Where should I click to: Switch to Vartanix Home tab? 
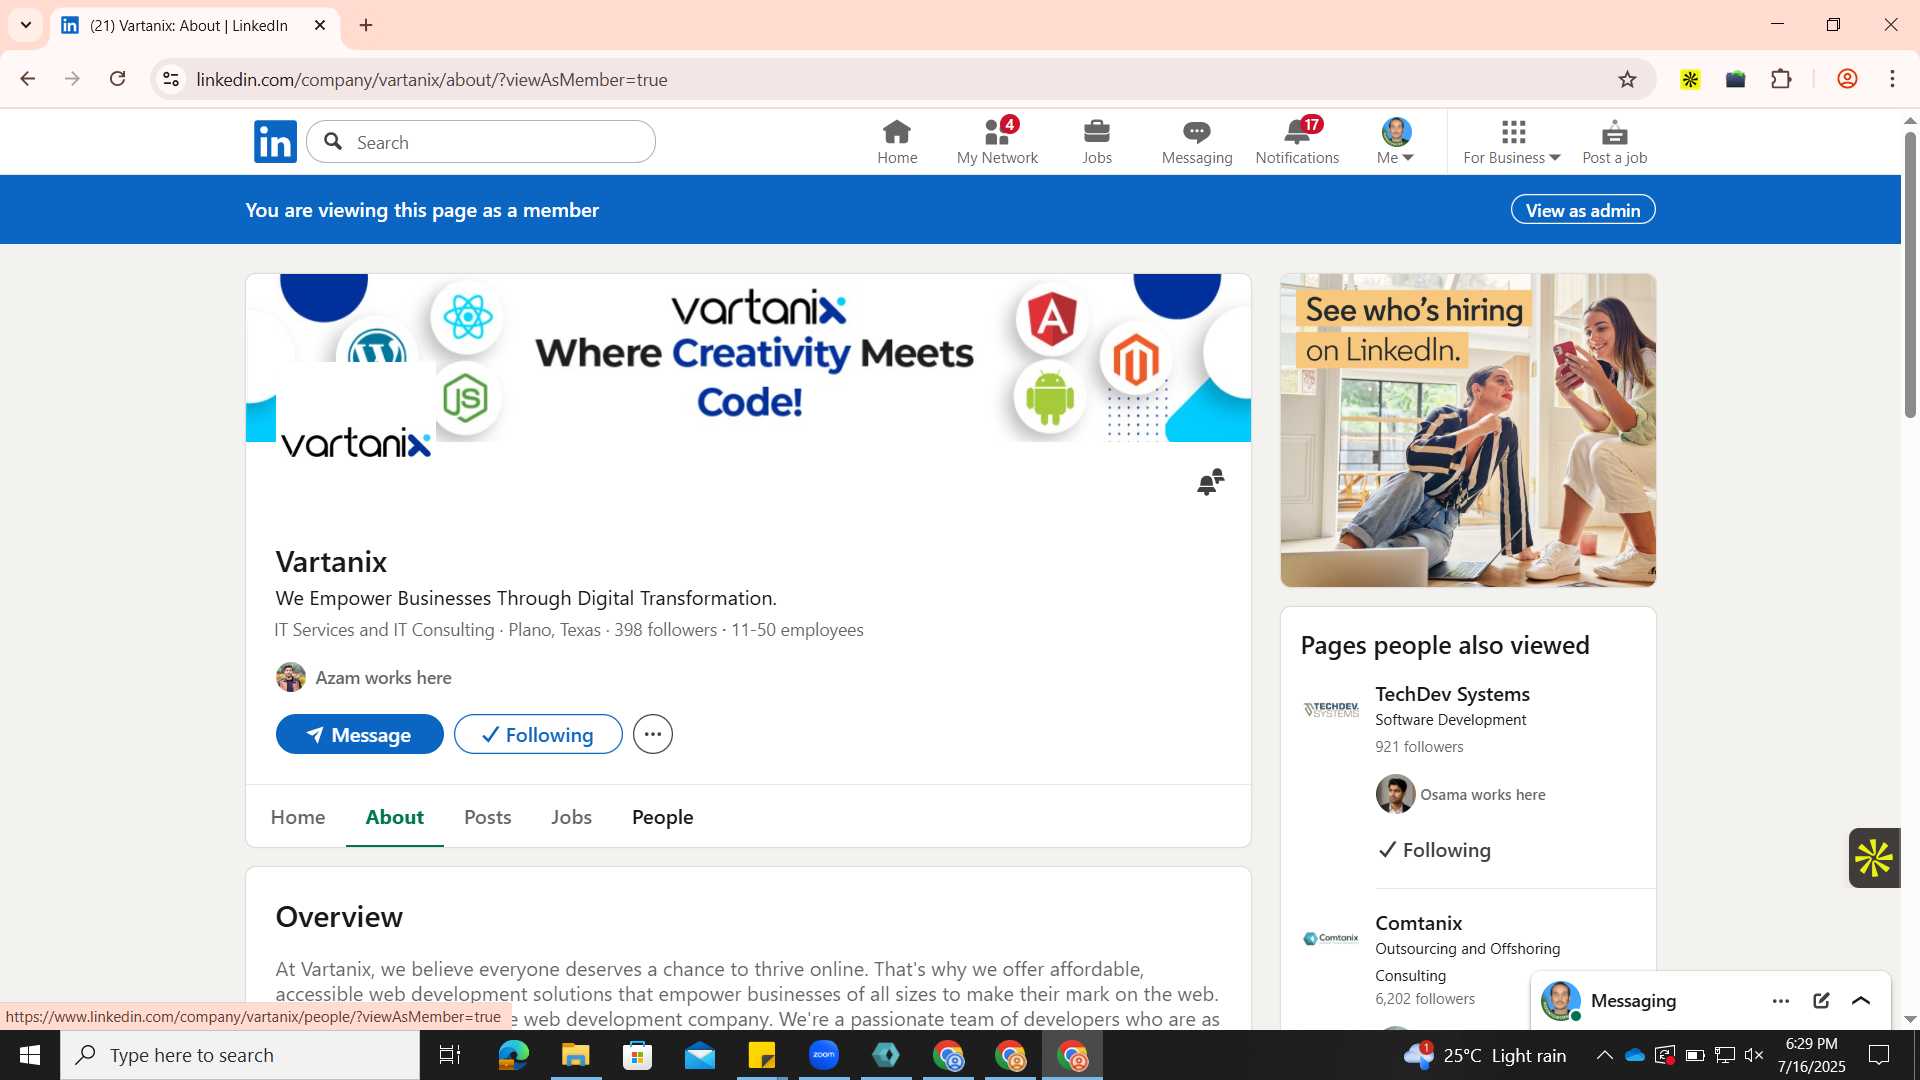point(298,817)
